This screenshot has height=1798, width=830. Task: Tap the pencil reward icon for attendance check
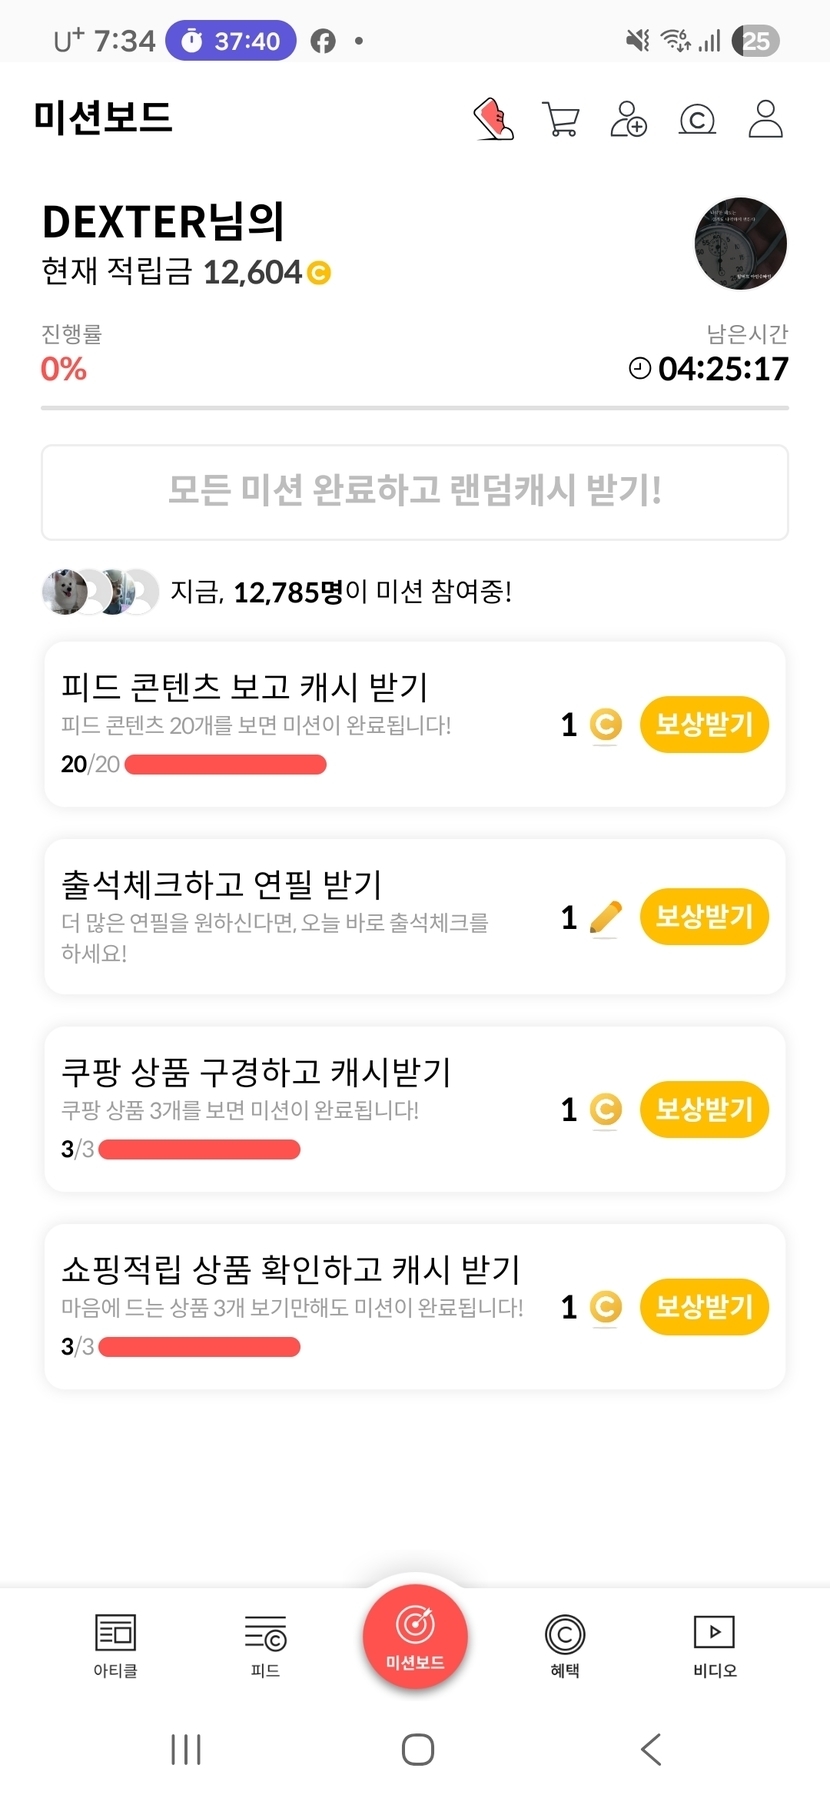(605, 917)
